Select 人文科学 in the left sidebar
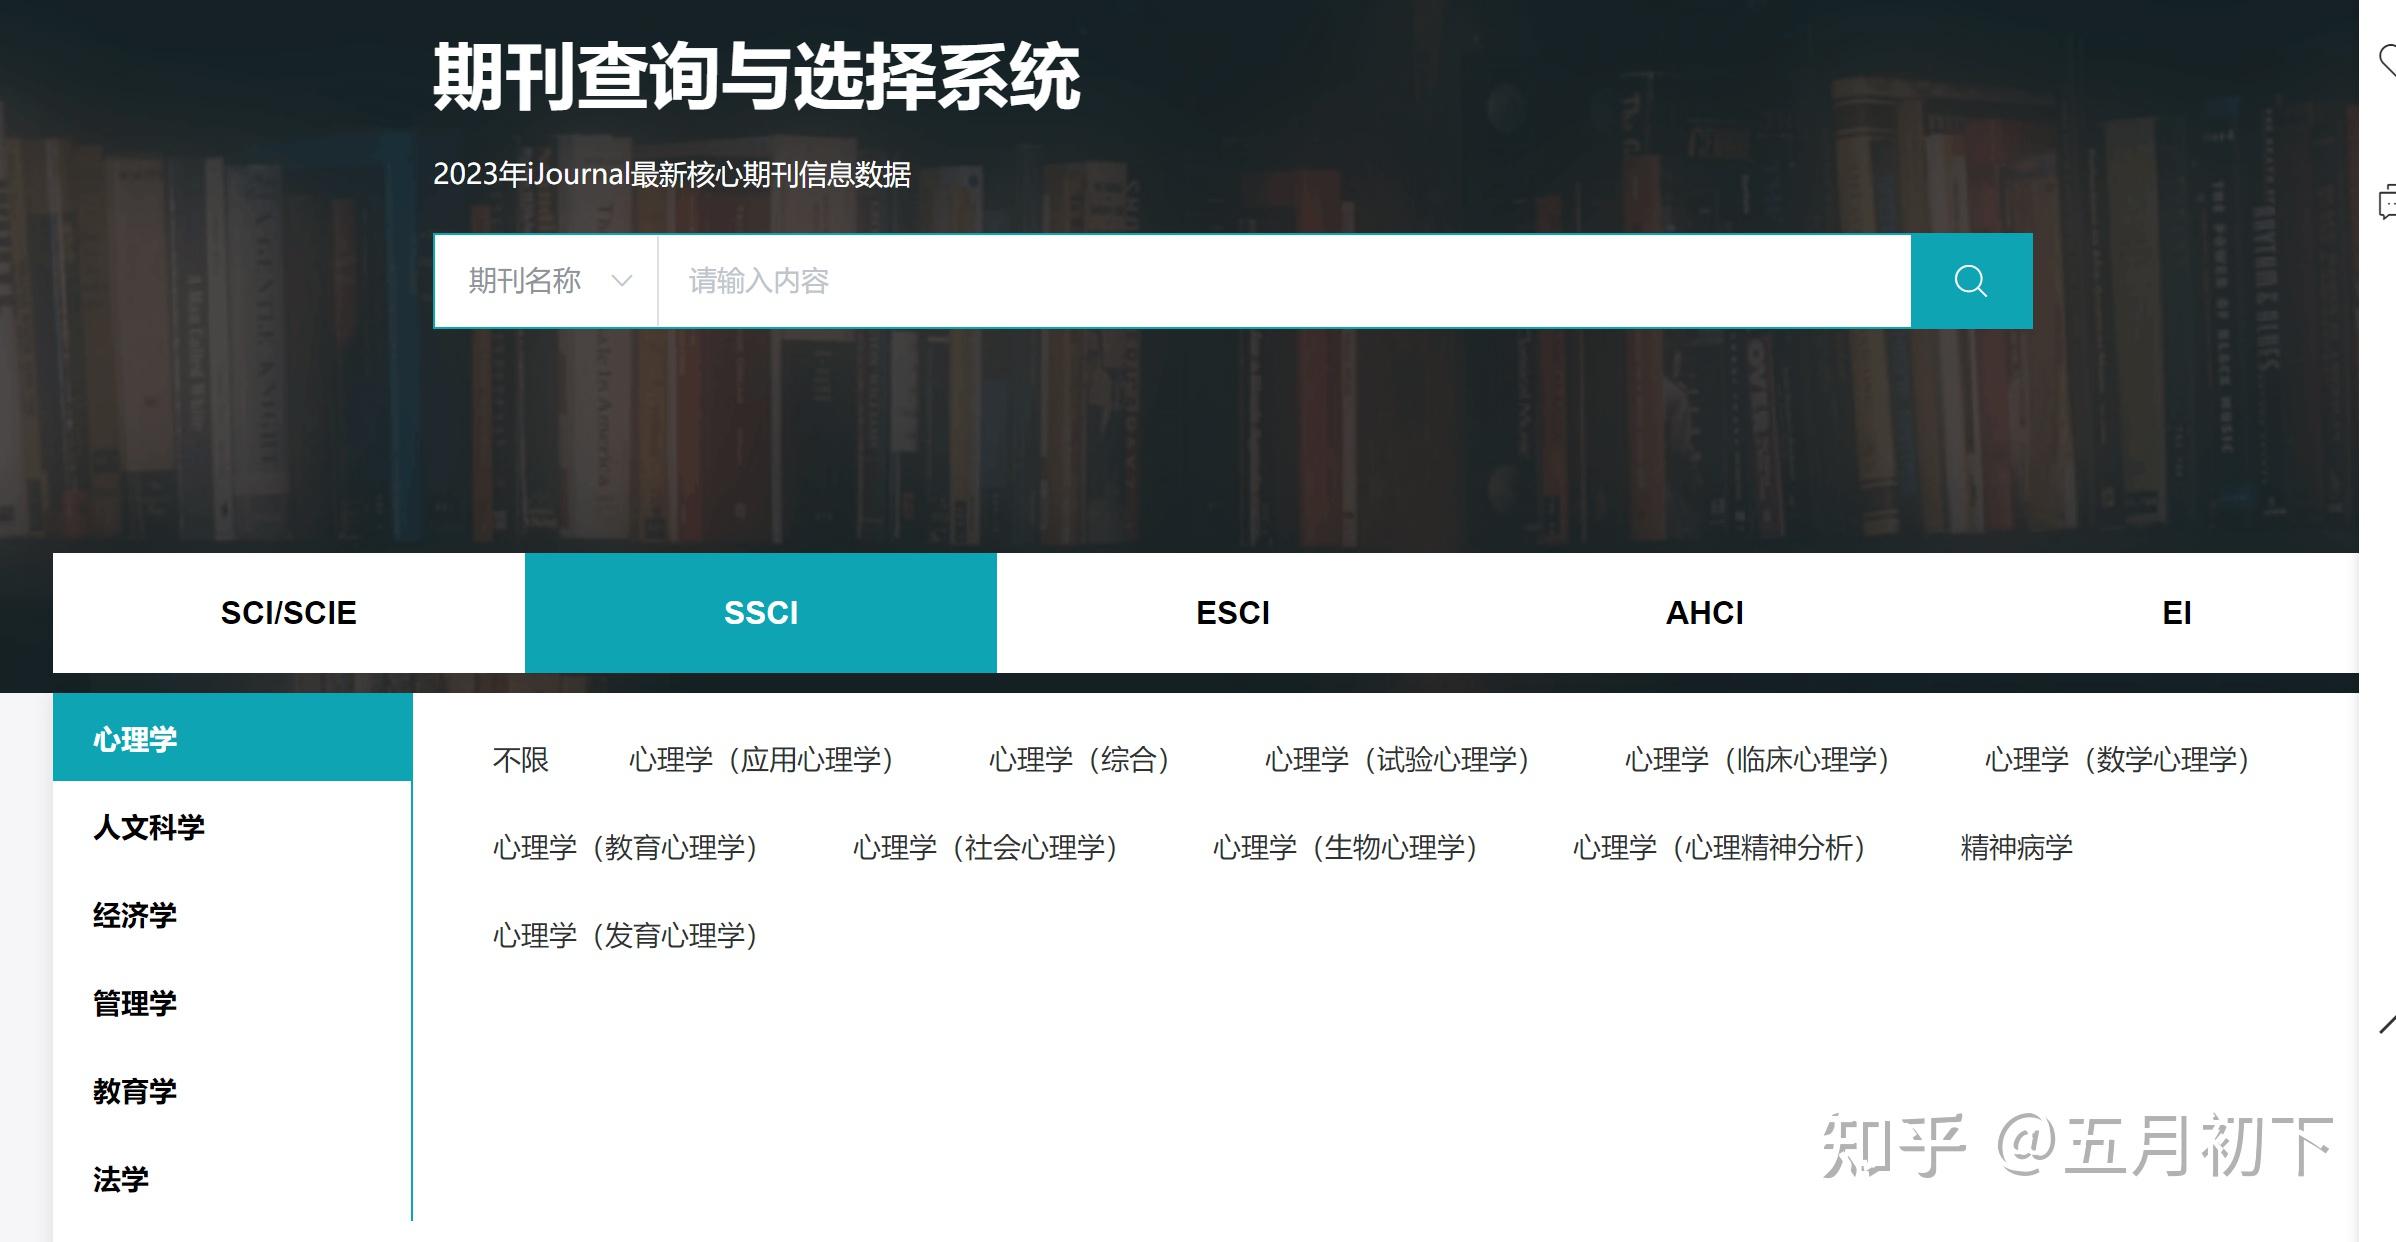The image size is (2396, 1242). (150, 827)
